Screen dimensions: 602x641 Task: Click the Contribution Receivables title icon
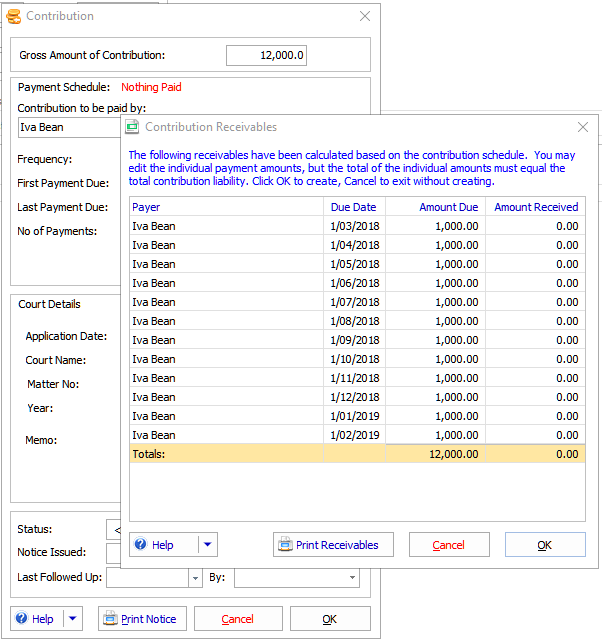[132, 127]
